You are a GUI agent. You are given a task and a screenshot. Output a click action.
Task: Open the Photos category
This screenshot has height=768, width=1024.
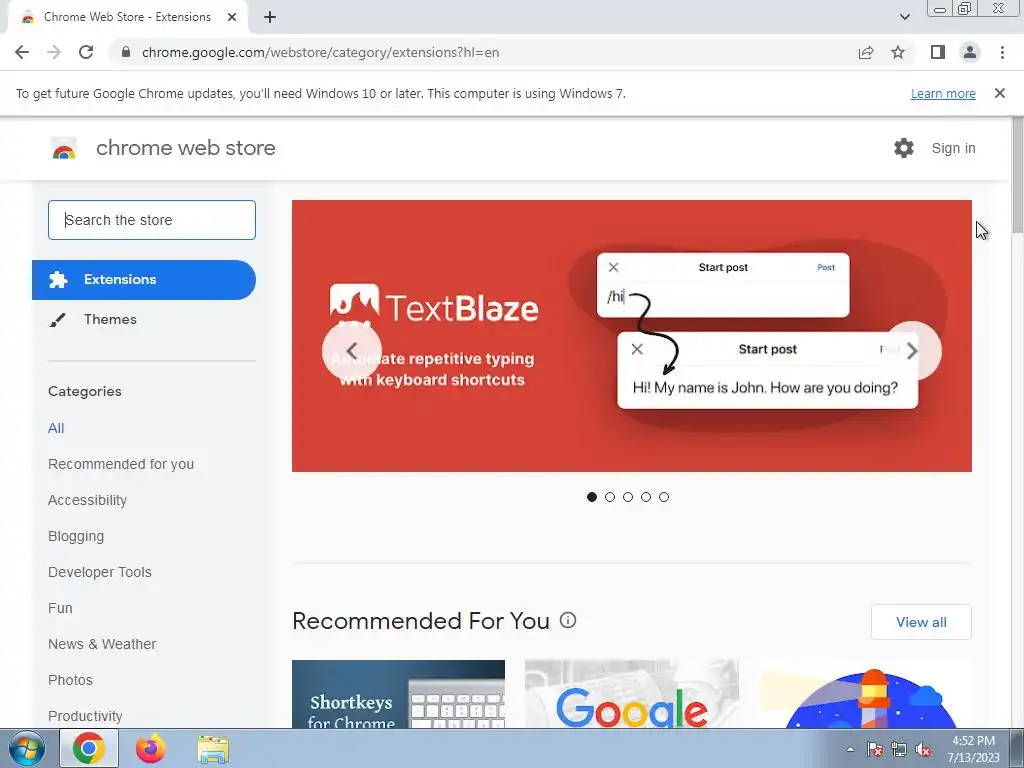click(71, 680)
